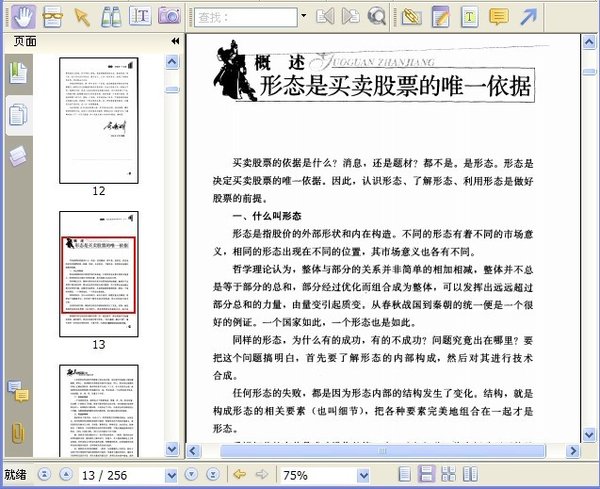Switch to single page layout
The width and height of the screenshot is (600, 489).
404,474
